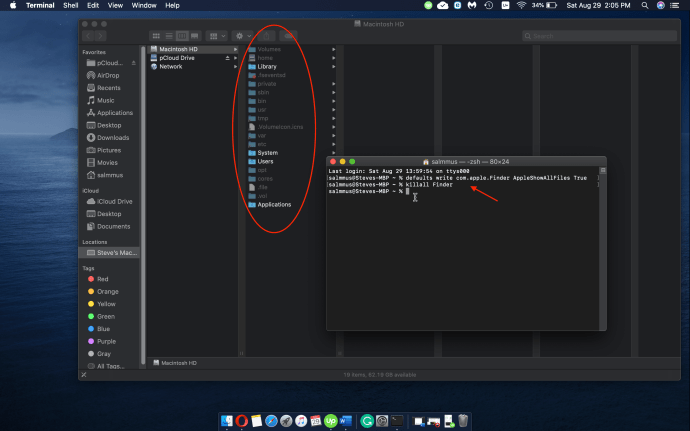Click the Malwarebytes menu bar icon

[x=472, y=5]
